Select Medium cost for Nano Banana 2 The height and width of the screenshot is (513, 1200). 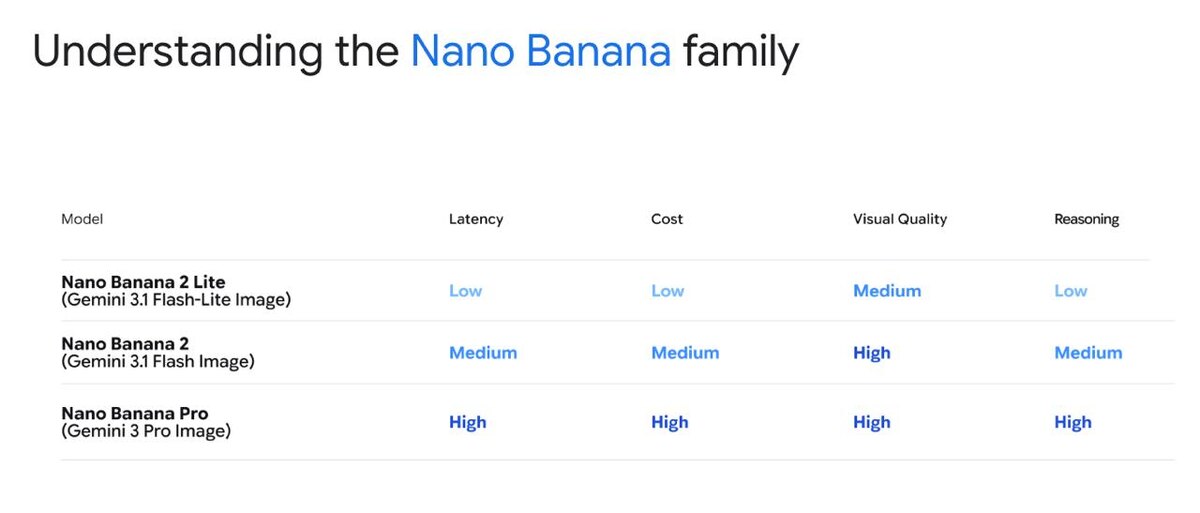685,353
